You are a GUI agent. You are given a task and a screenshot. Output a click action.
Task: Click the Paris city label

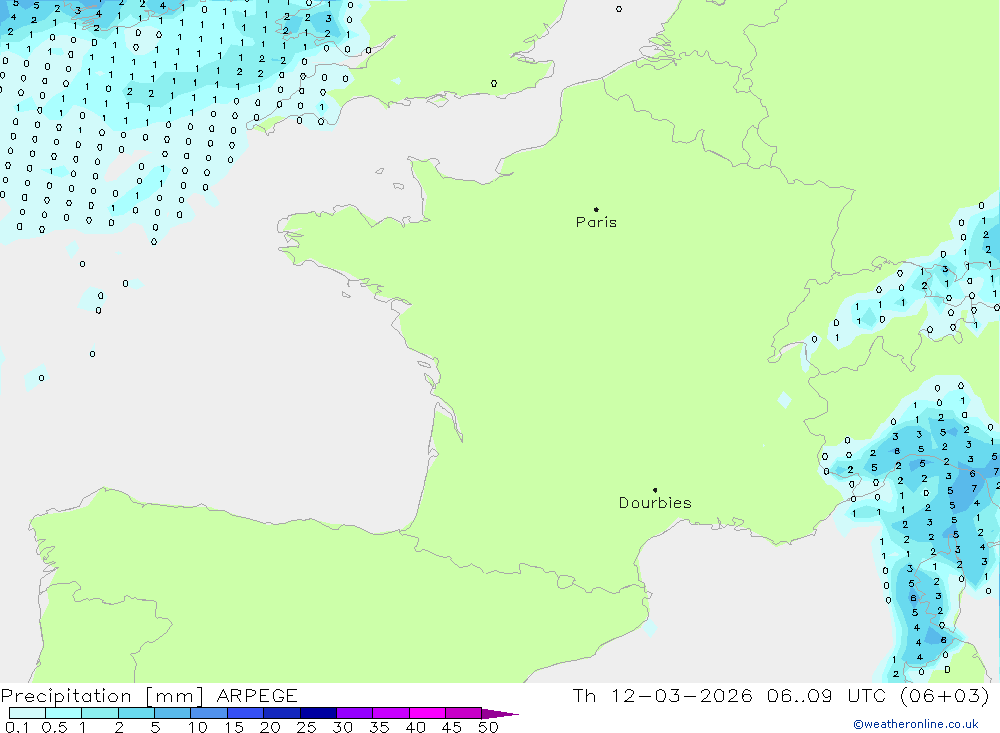[x=596, y=222]
